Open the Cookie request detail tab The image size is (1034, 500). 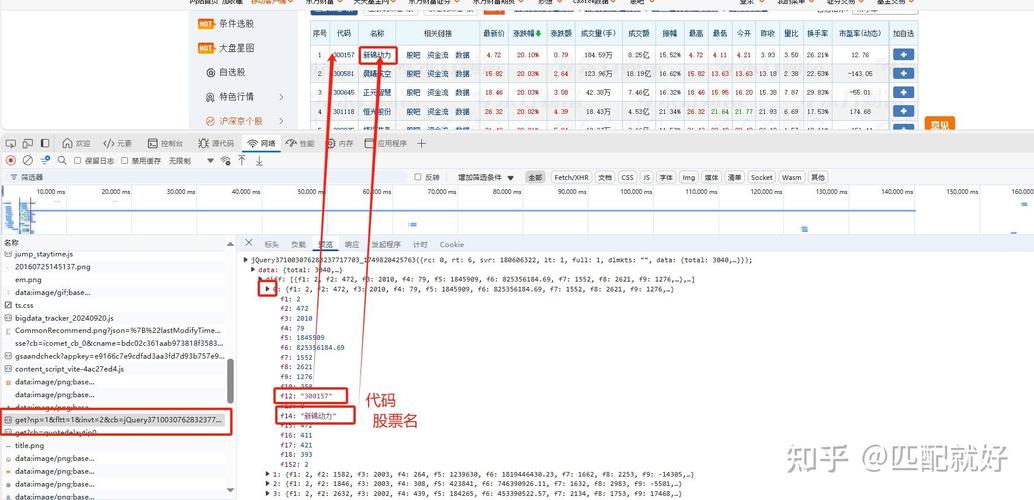[x=452, y=244]
